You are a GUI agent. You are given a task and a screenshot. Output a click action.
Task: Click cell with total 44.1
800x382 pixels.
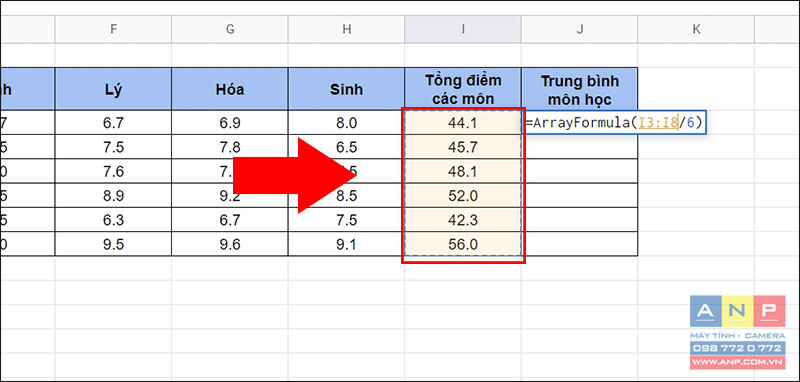click(463, 123)
